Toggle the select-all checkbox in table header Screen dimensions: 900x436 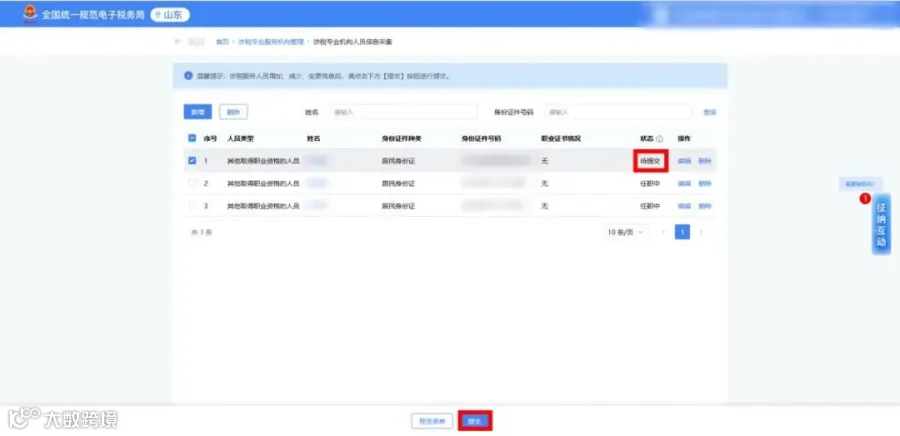pos(192,138)
